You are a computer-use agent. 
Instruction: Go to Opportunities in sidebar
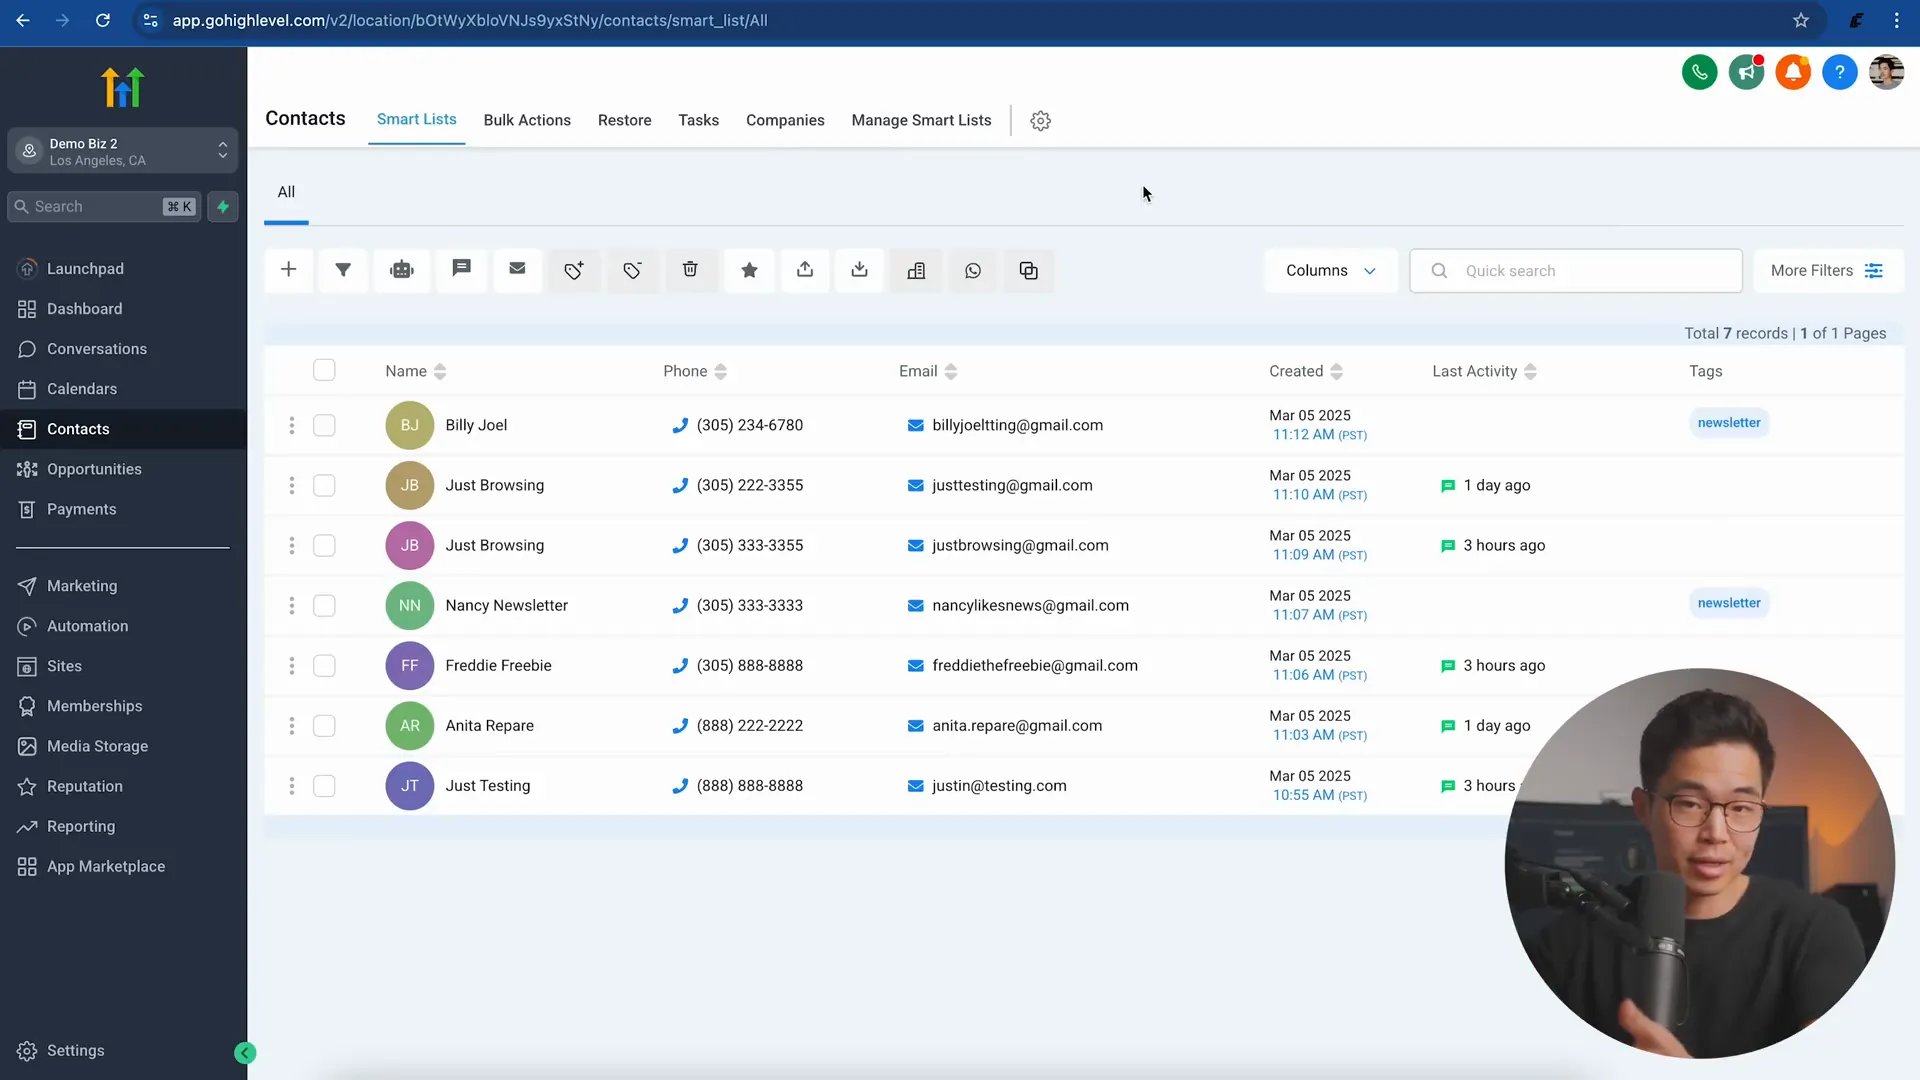pyautogui.click(x=94, y=469)
